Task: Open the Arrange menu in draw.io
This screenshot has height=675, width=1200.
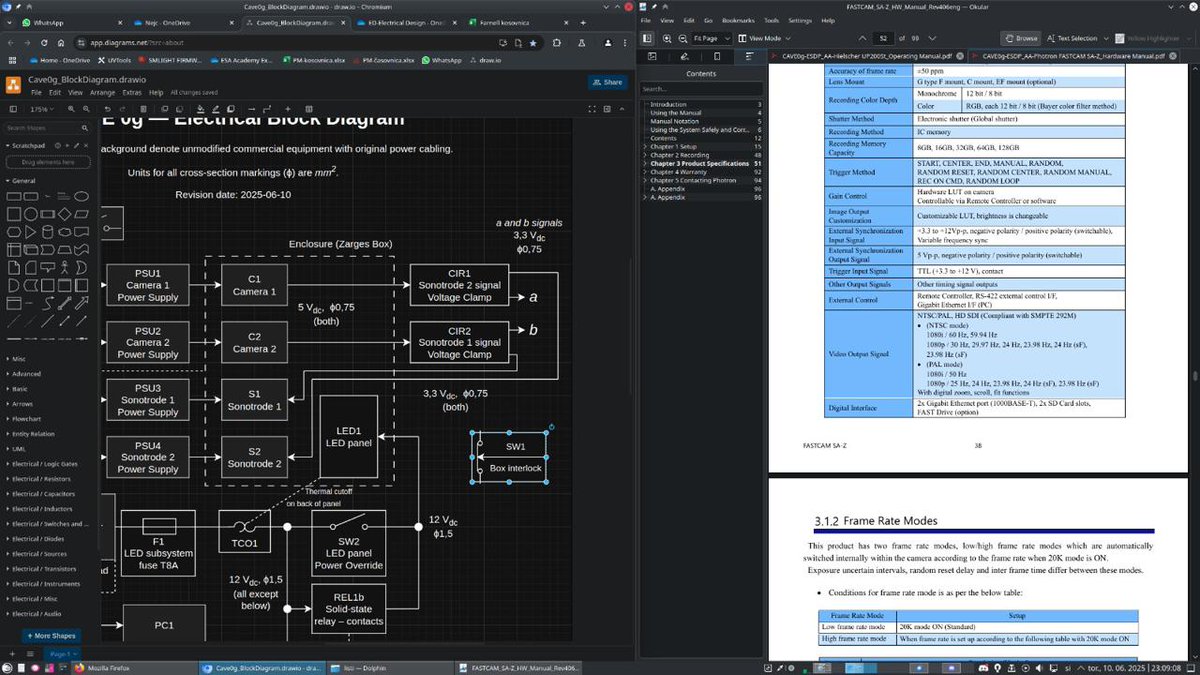Action: click(101, 92)
